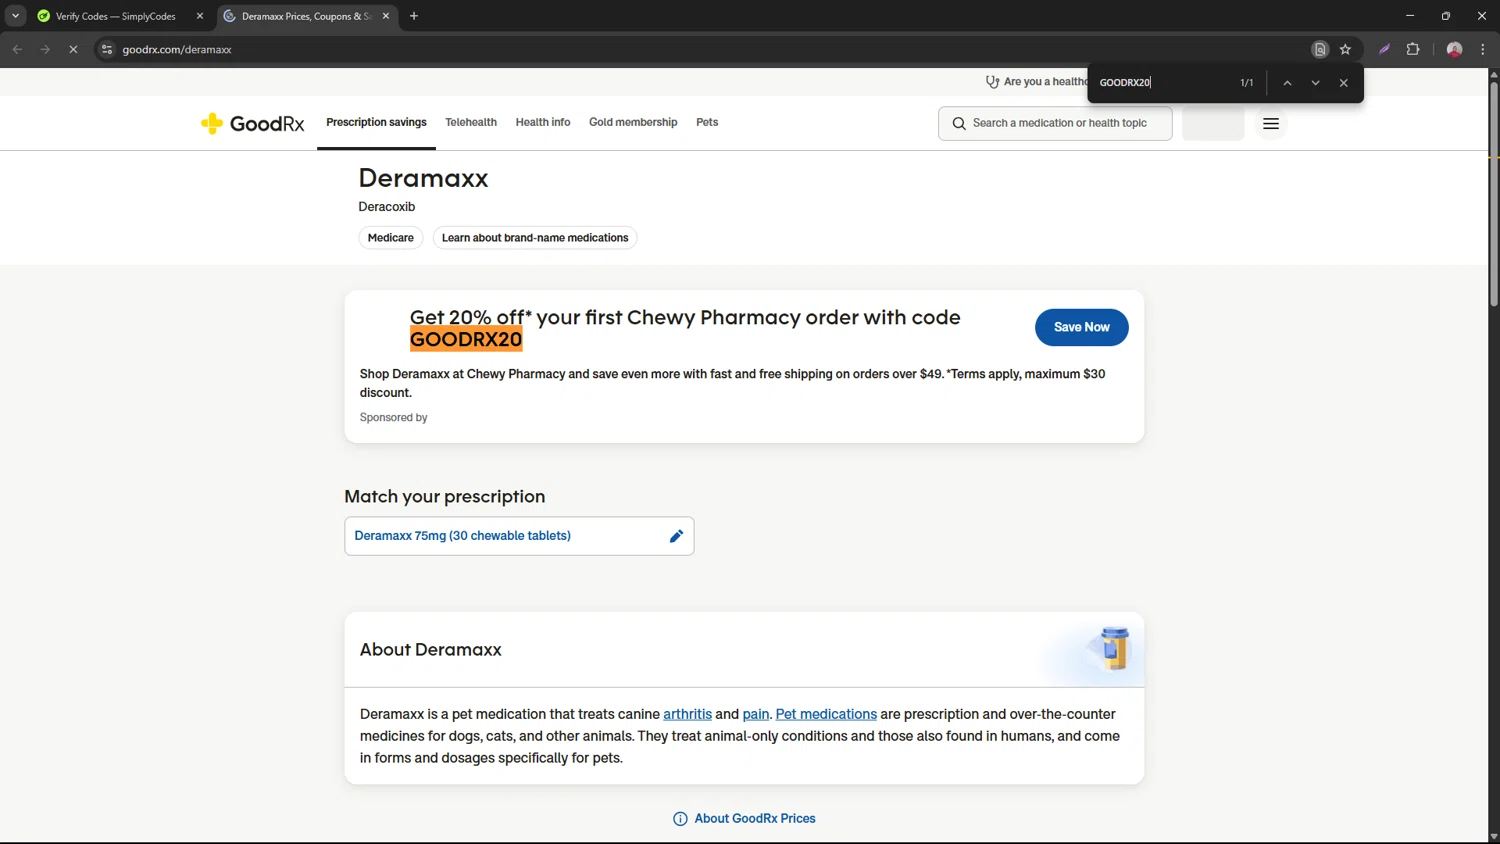Viewport: 1500px width, 844px height.
Task: Open the tab search dropdown arrow
Action: coord(15,16)
